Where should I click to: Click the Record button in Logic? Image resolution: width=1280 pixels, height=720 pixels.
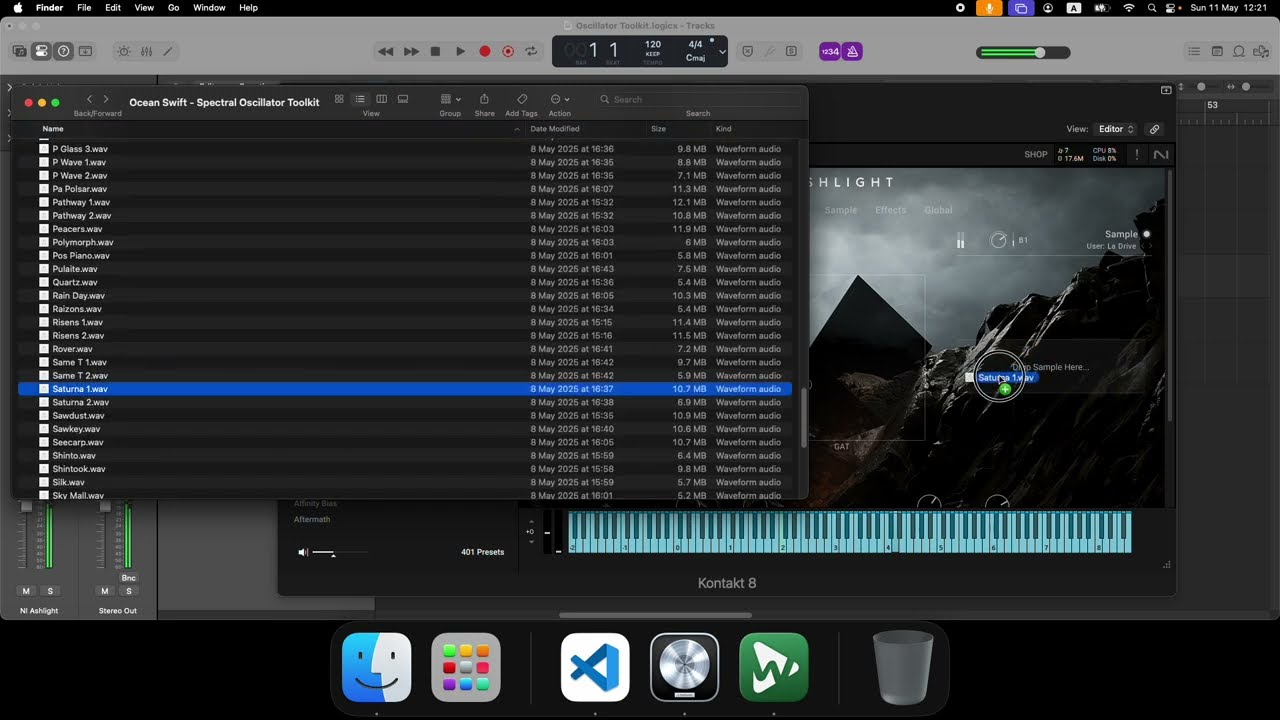coord(485,51)
